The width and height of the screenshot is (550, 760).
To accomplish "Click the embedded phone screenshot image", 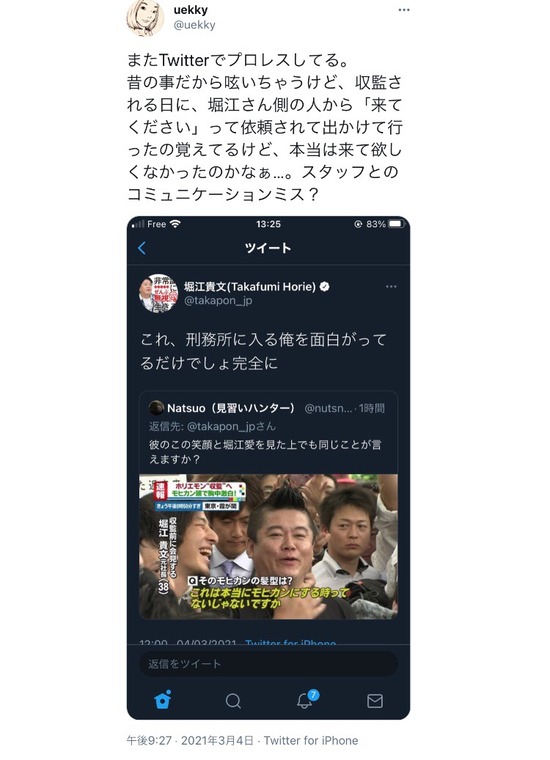I will point(268,468).
